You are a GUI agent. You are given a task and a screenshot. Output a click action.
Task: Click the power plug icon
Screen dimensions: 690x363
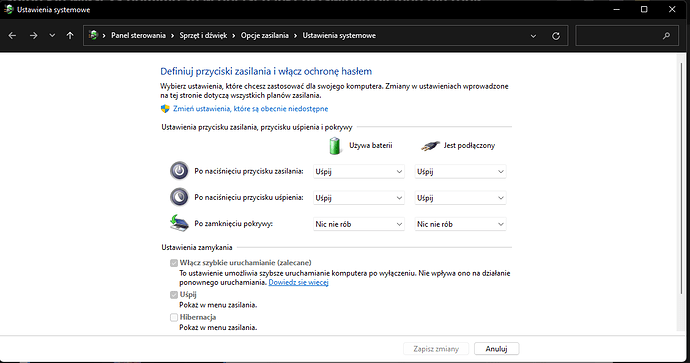[430, 146]
